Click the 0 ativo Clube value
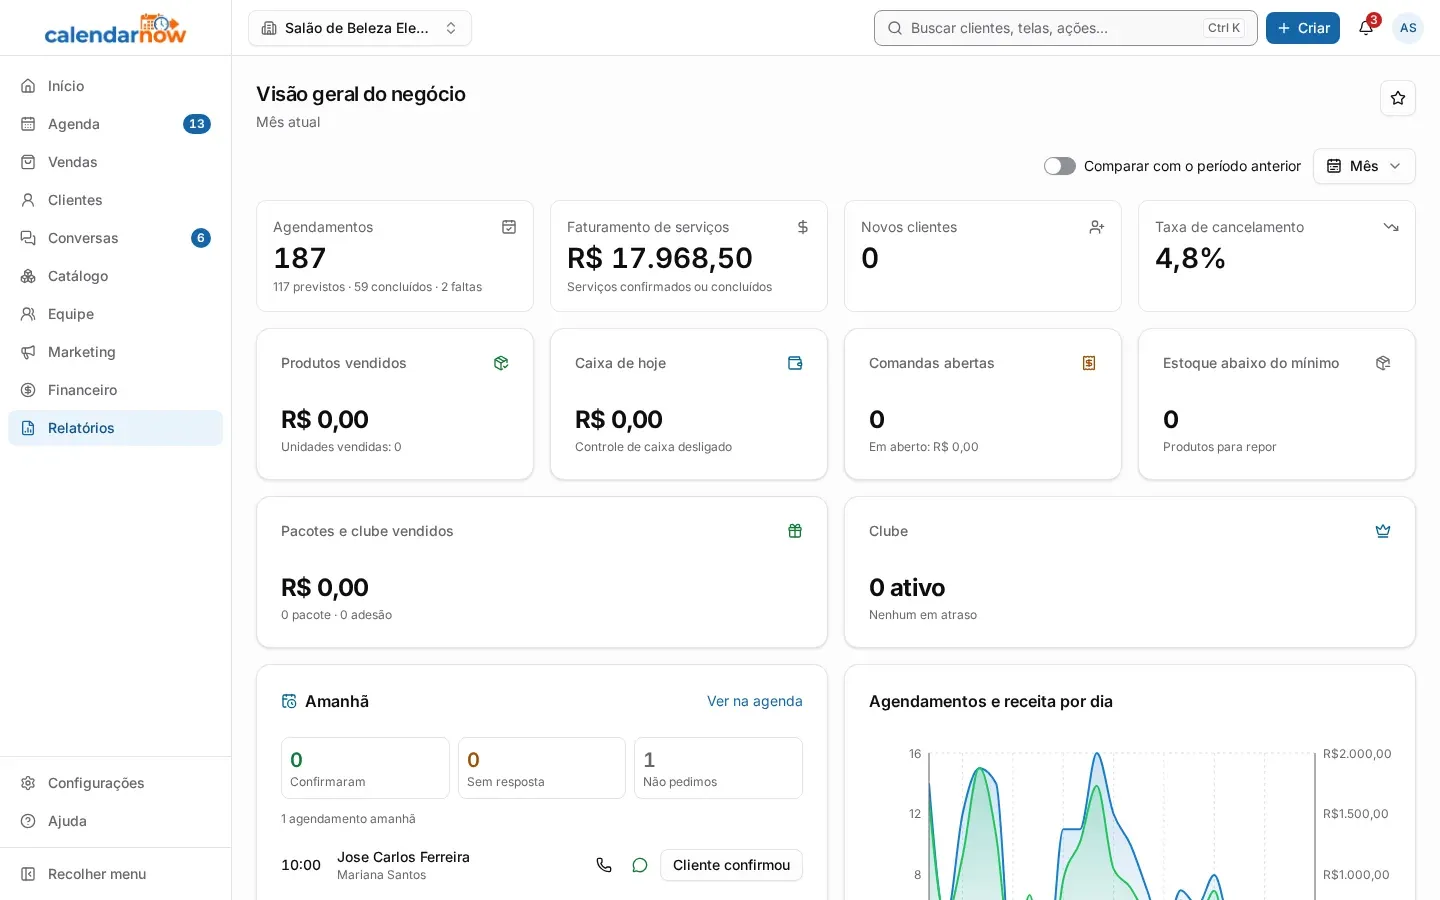 tap(907, 587)
